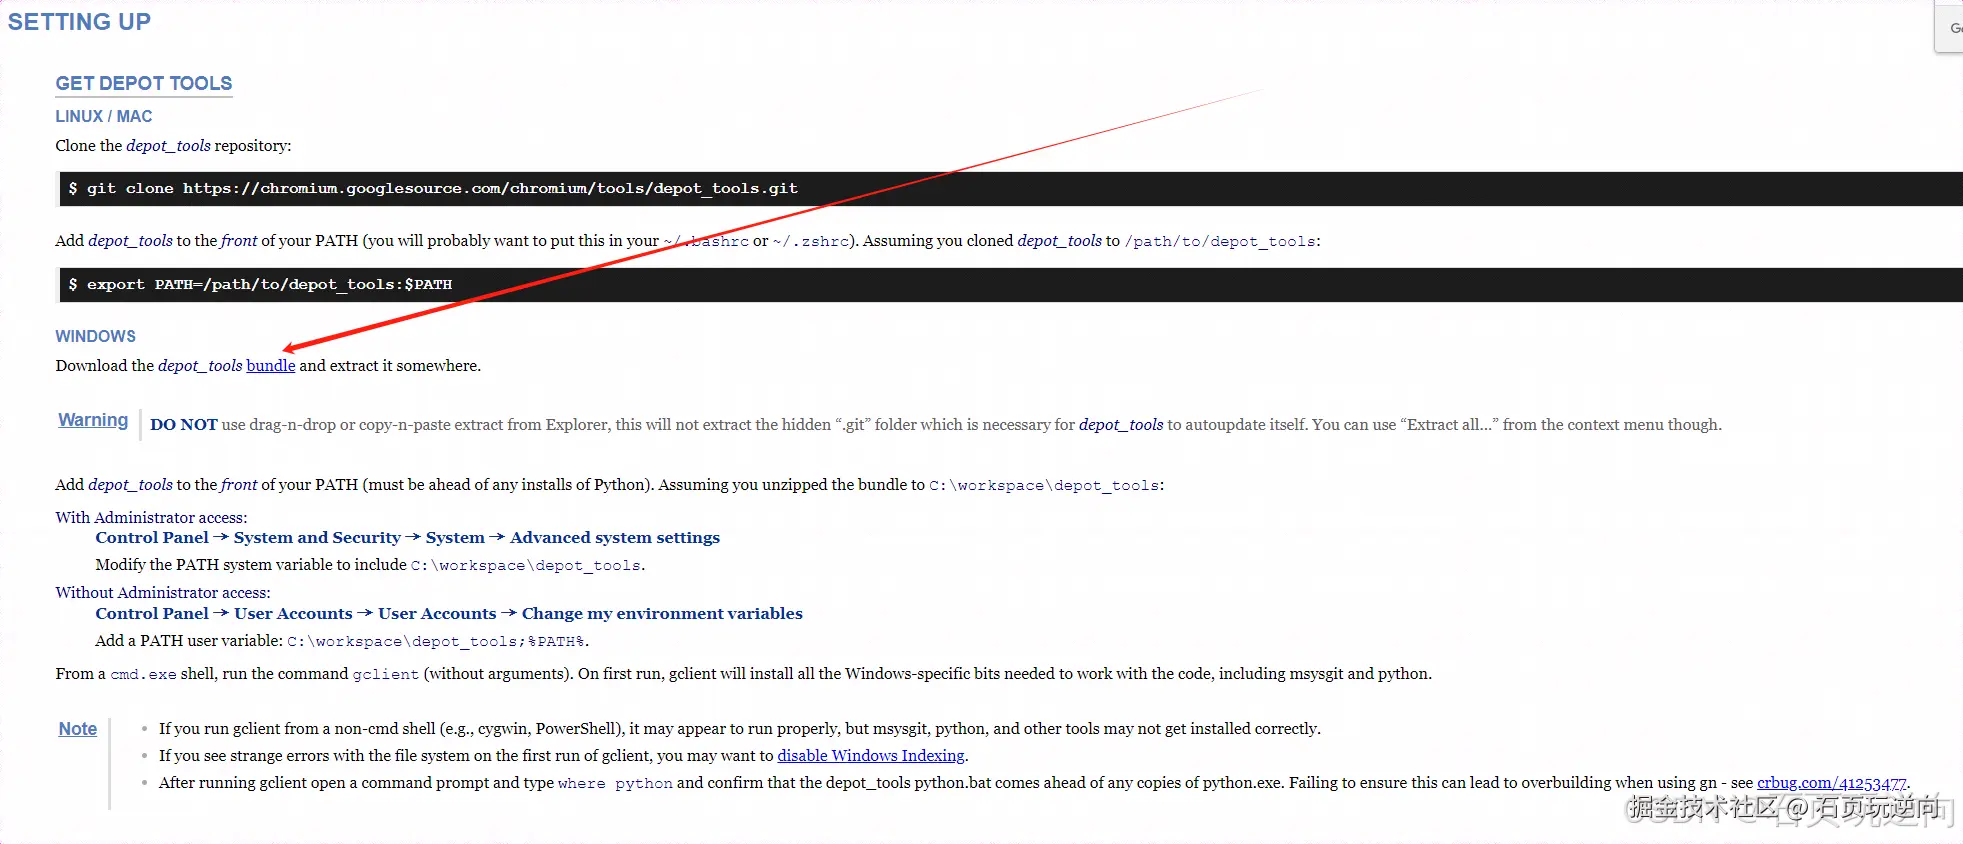The image size is (1963, 844).
Task: Click '/path/to/depot_tools' inline code text
Action: [1220, 242]
